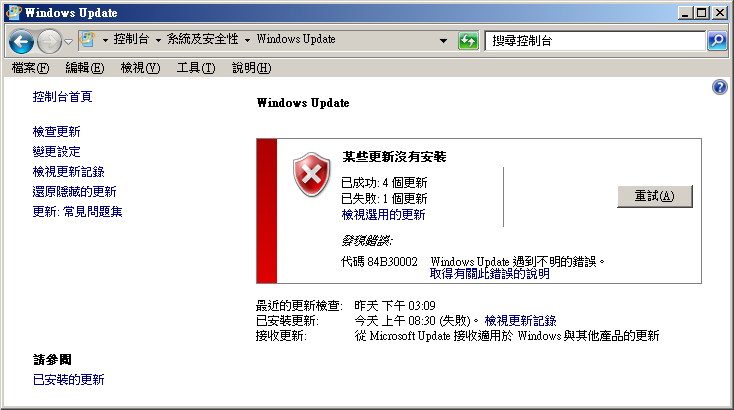Open the 取得有關此錯誤的說明 link
The image size is (734, 410).
tap(490, 274)
